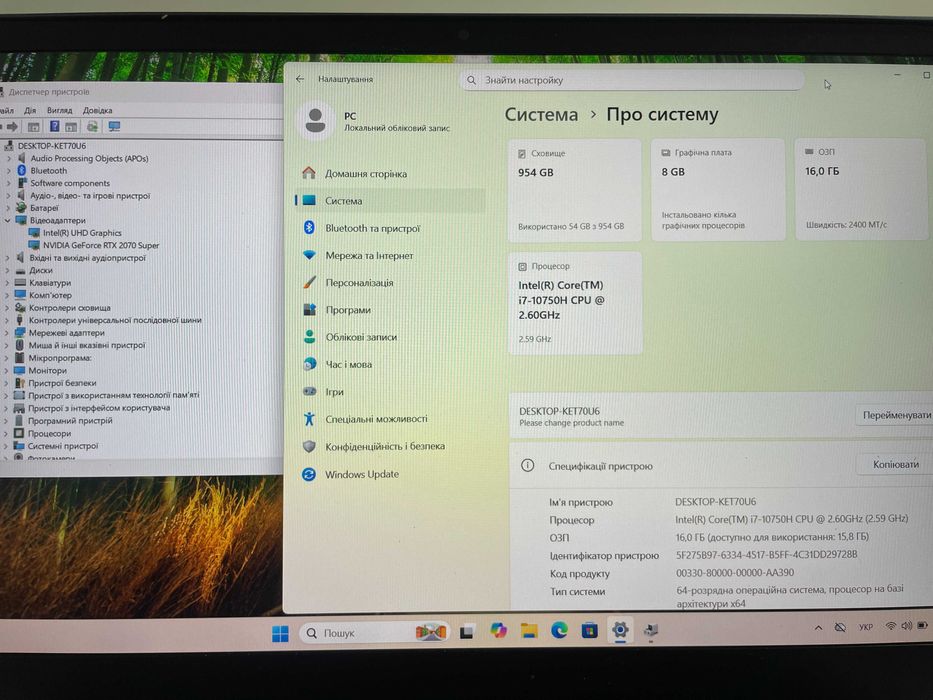Open Microsoft Store from the taskbar
933x700 pixels.
589,630
